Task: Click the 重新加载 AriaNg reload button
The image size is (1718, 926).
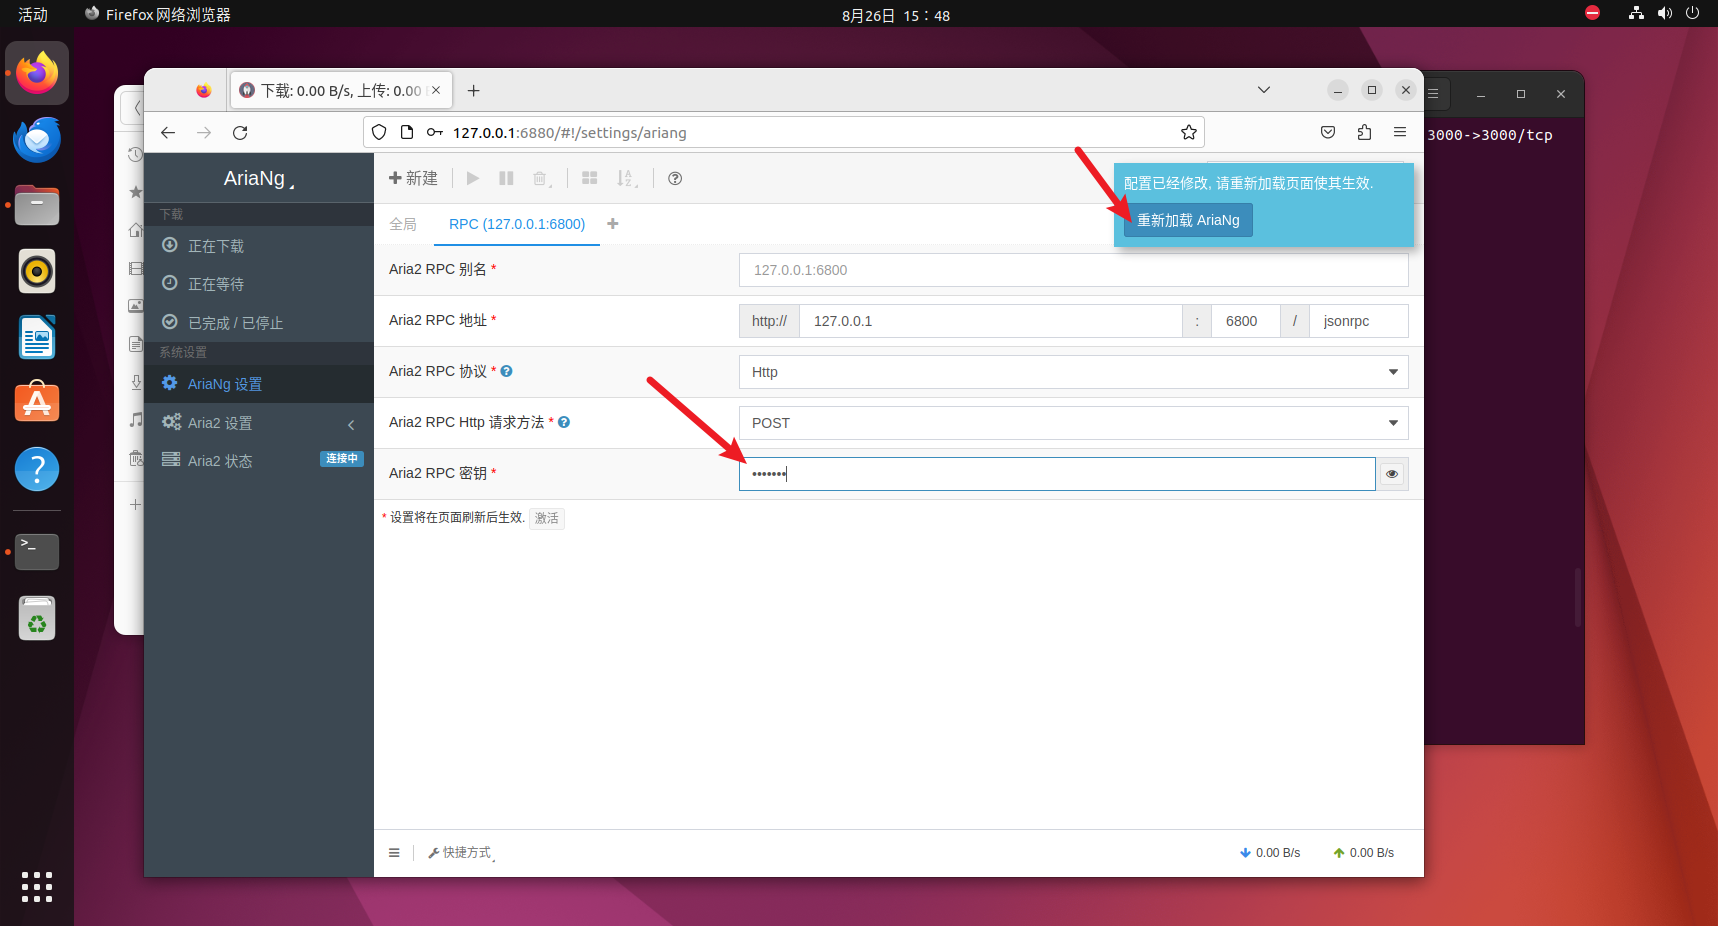Action: (1187, 219)
